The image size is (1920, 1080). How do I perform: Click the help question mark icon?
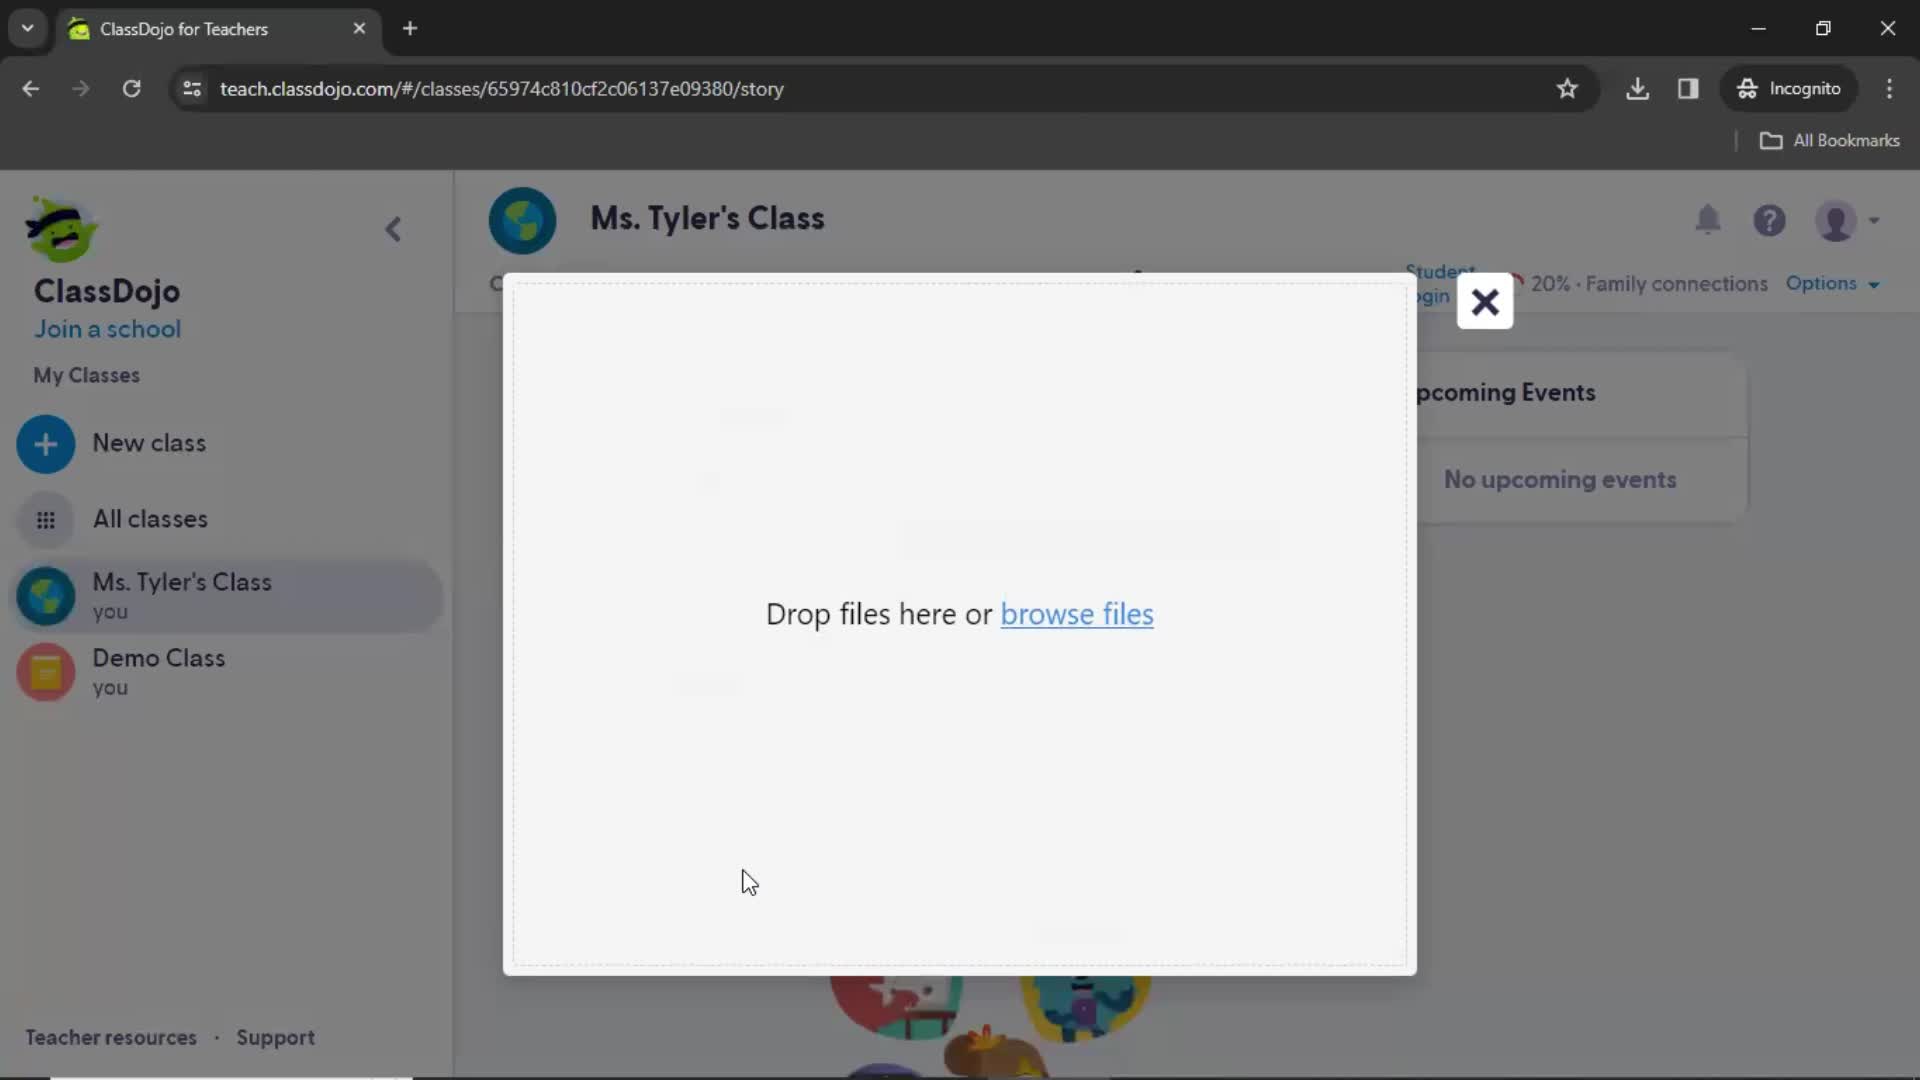tap(1771, 220)
